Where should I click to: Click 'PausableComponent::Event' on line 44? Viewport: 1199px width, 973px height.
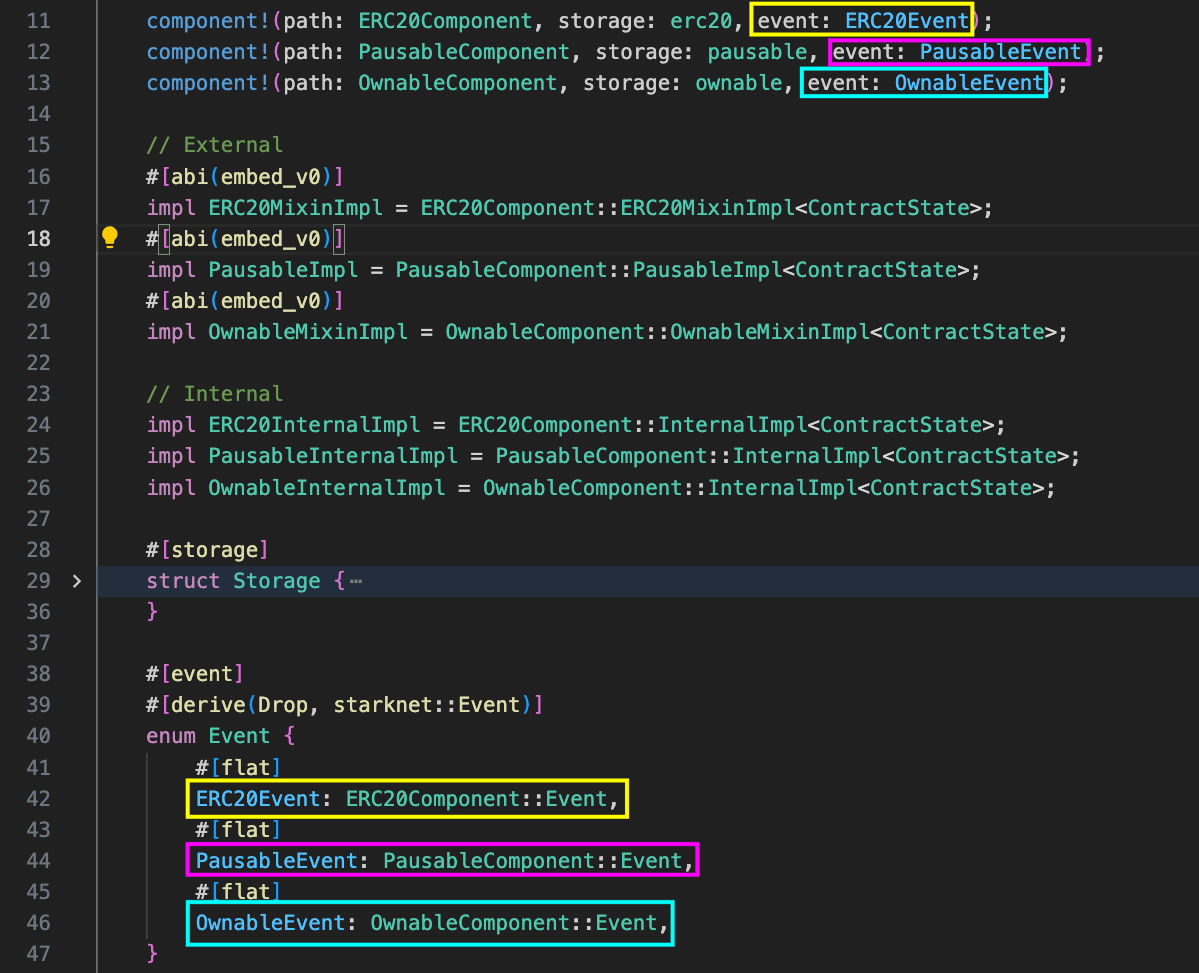click(533, 860)
